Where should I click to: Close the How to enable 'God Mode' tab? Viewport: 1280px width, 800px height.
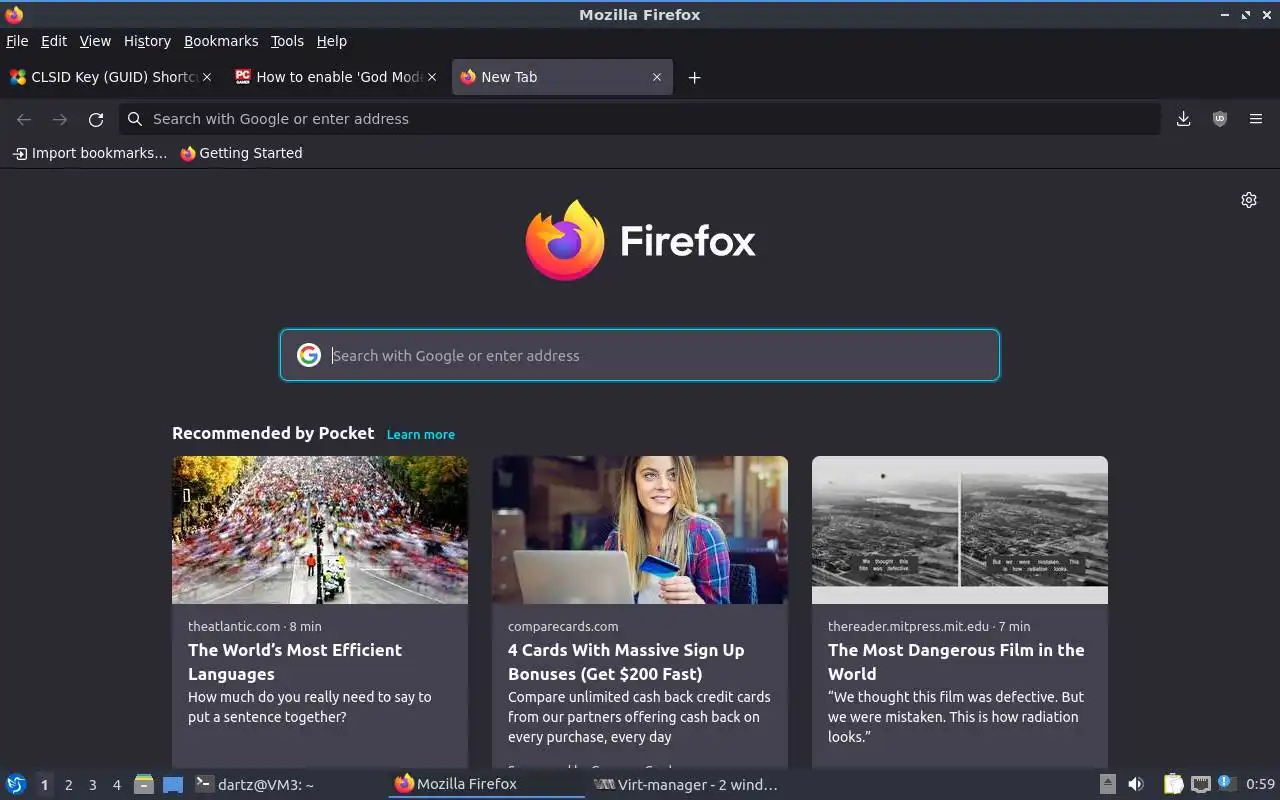click(432, 77)
